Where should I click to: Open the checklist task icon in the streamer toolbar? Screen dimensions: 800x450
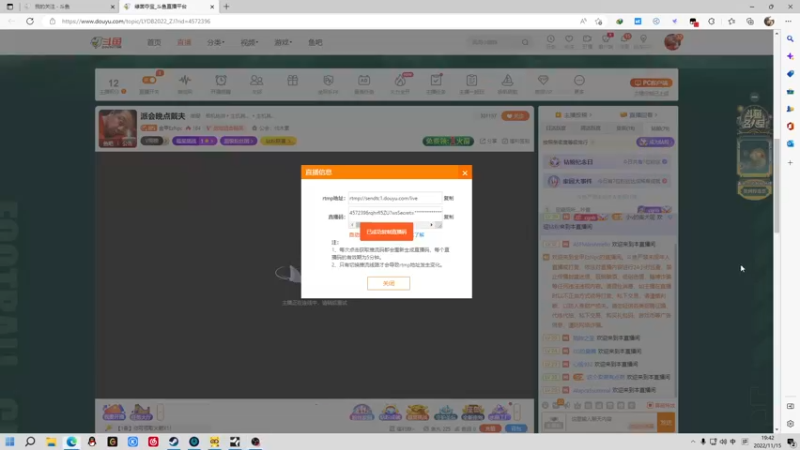coord(436,80)
